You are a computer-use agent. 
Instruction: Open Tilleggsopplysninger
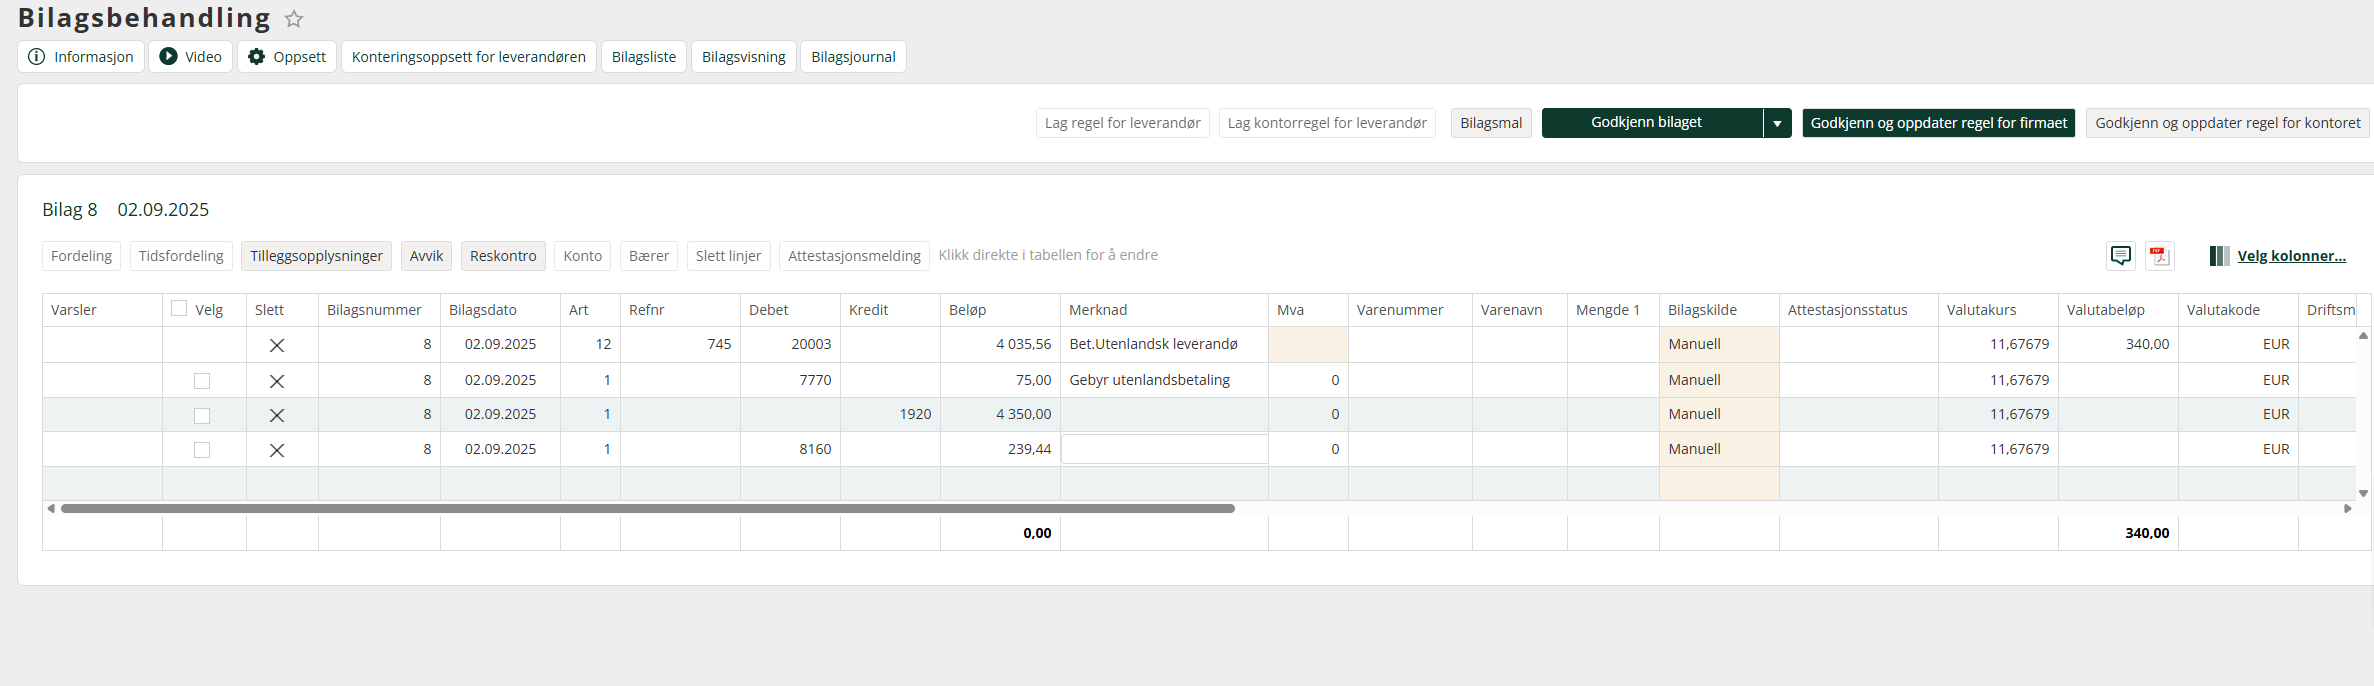tap(316, 256)
